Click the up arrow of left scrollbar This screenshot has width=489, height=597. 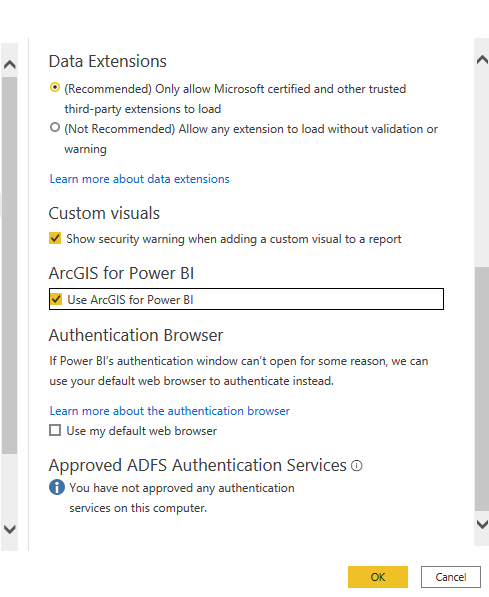[10, 64]
